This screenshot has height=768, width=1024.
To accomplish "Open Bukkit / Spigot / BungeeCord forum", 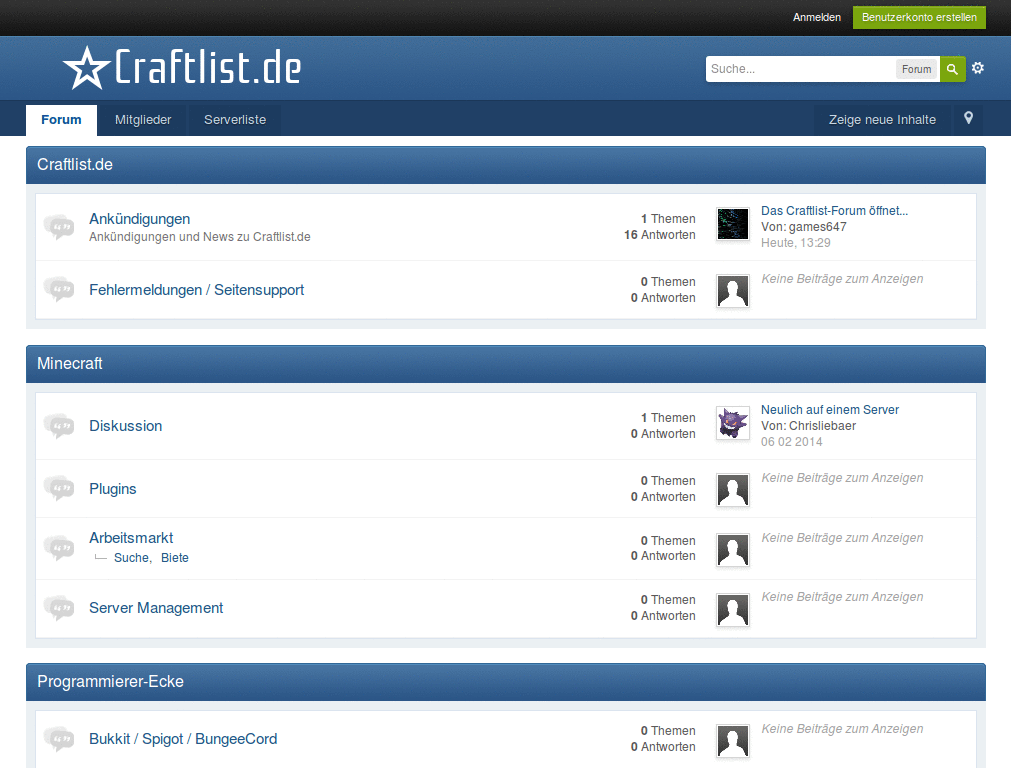I will tap(184, 739).
